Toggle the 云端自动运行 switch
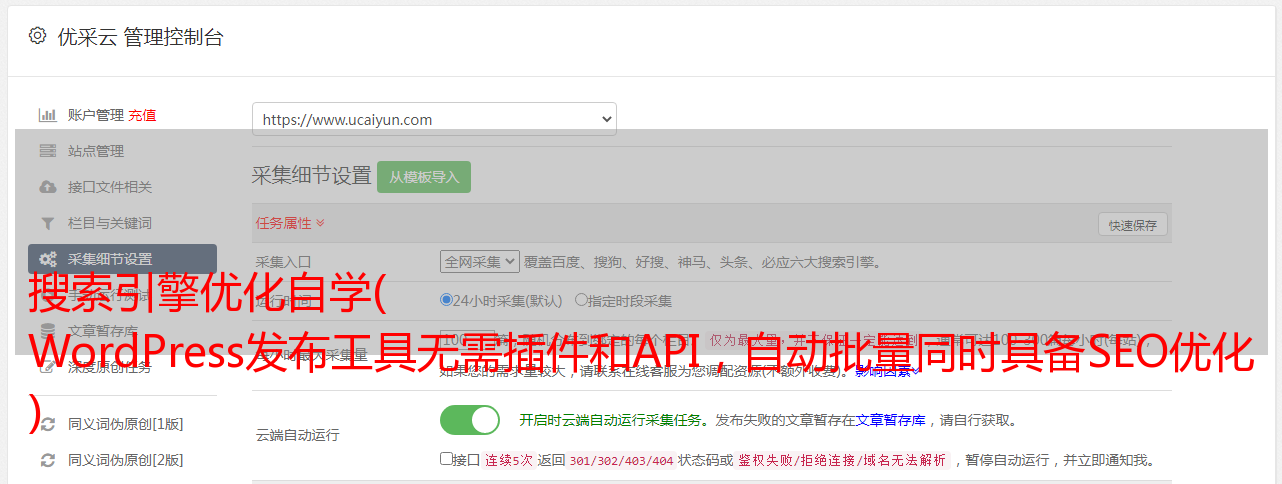The width and height of the screenshot is (1282, 484). (x=470, y=420)
